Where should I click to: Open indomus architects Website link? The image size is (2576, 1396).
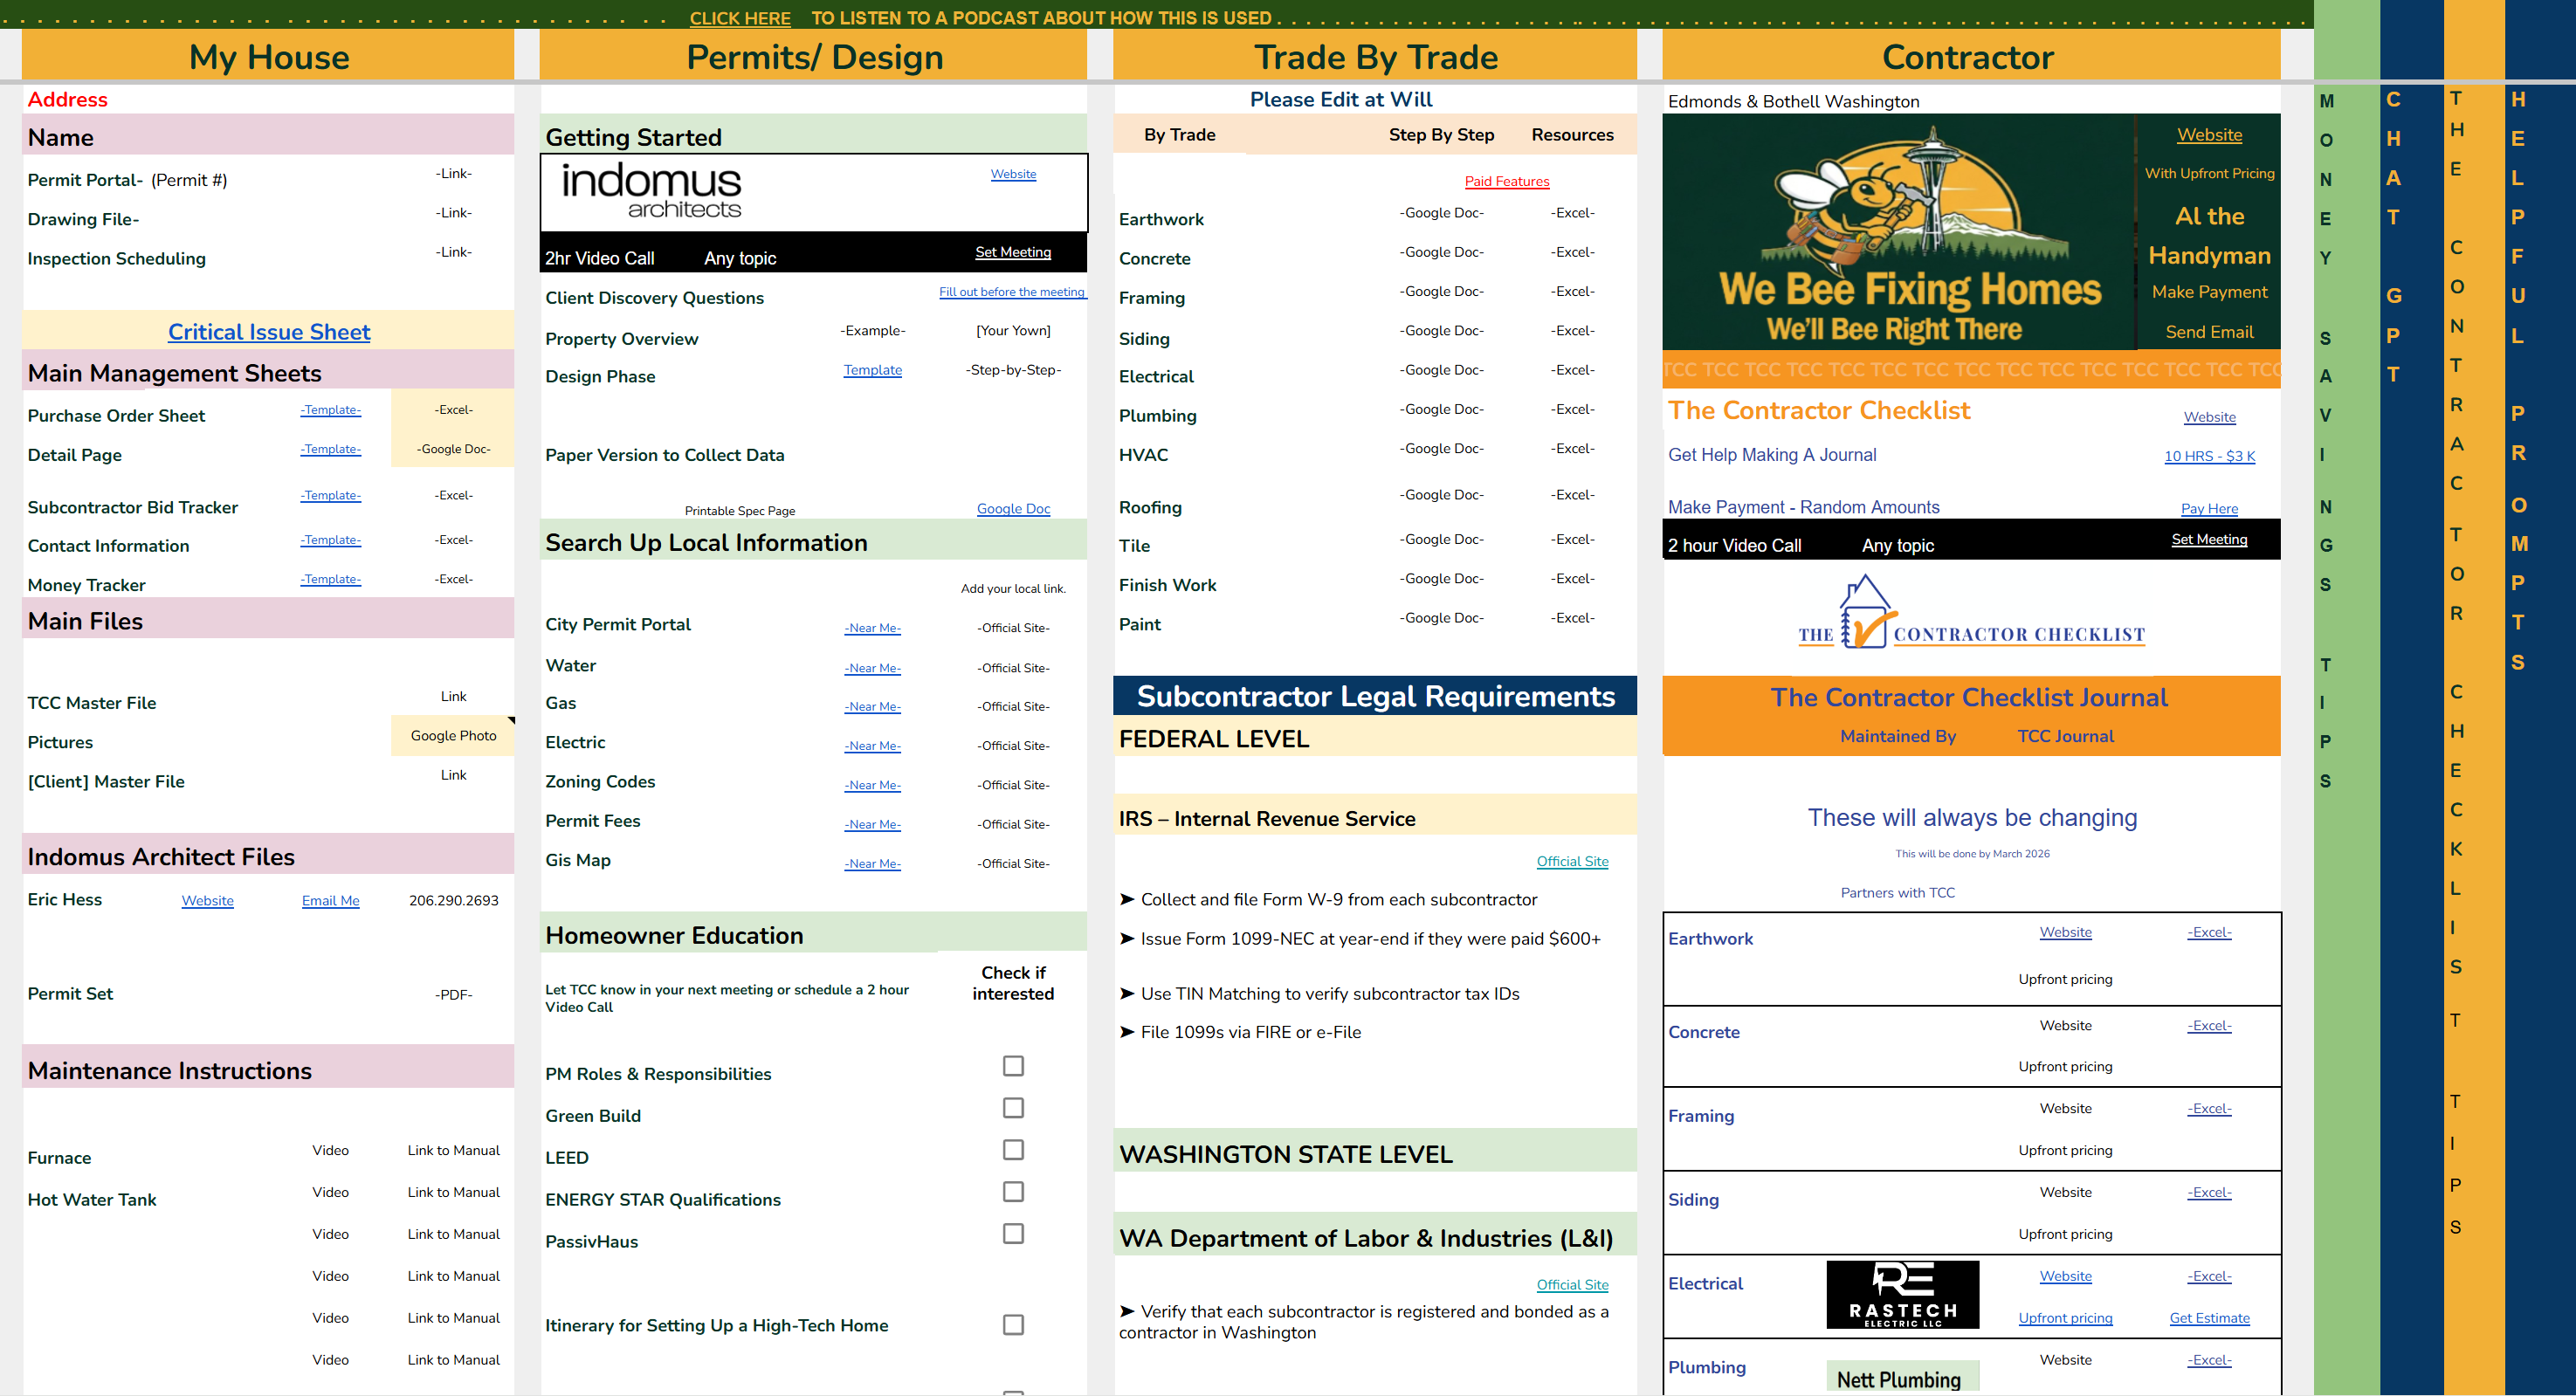[x=1013, y=174]
